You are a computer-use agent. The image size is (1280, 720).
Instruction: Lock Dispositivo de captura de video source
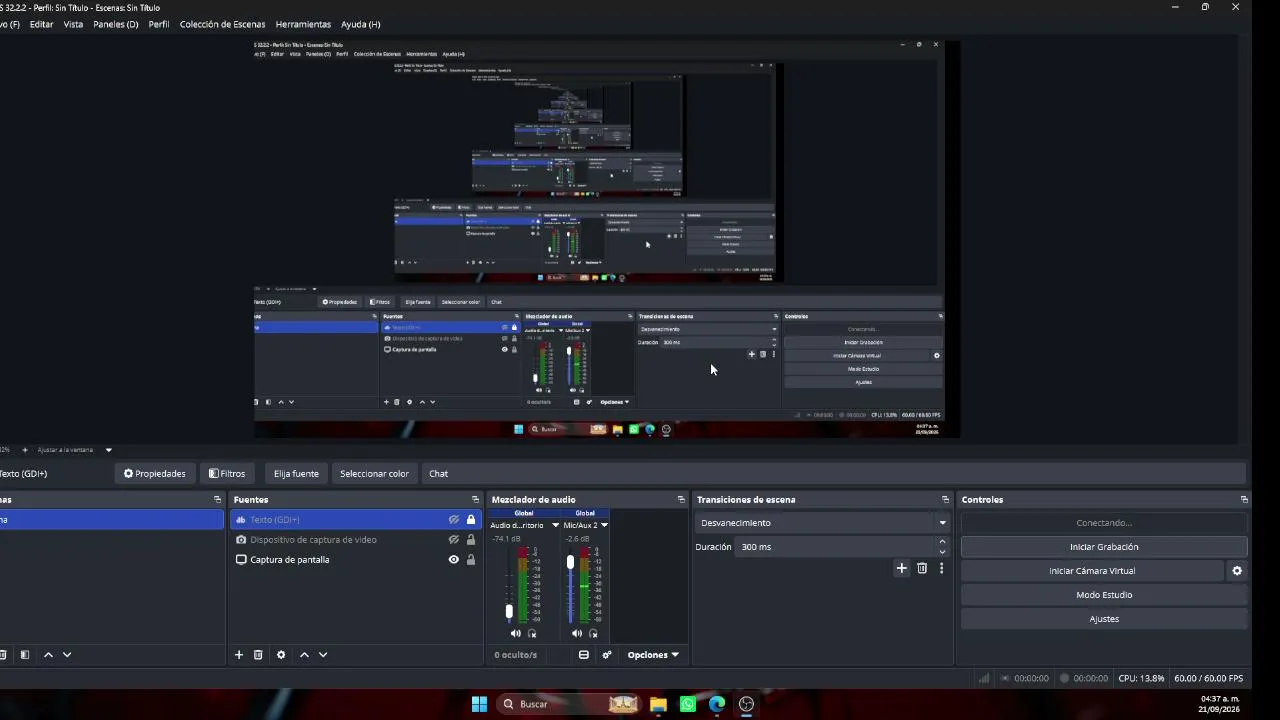click(471, 540)
